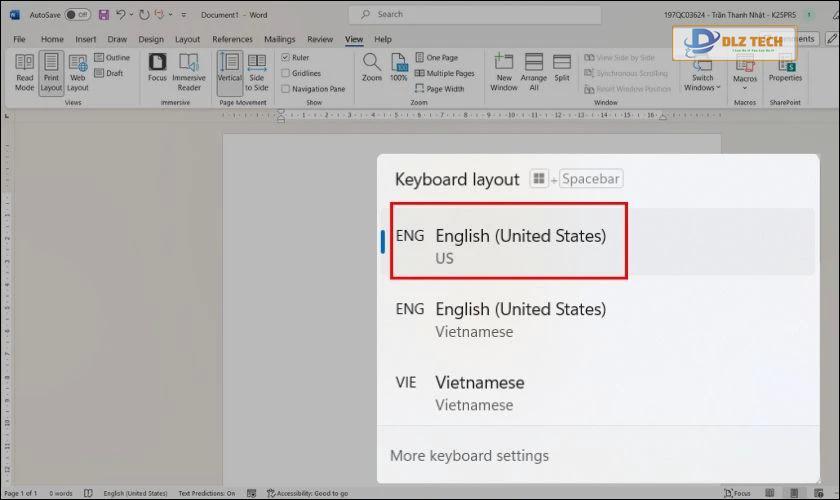
Task: Open the Help tab
Action: [382, 39]
